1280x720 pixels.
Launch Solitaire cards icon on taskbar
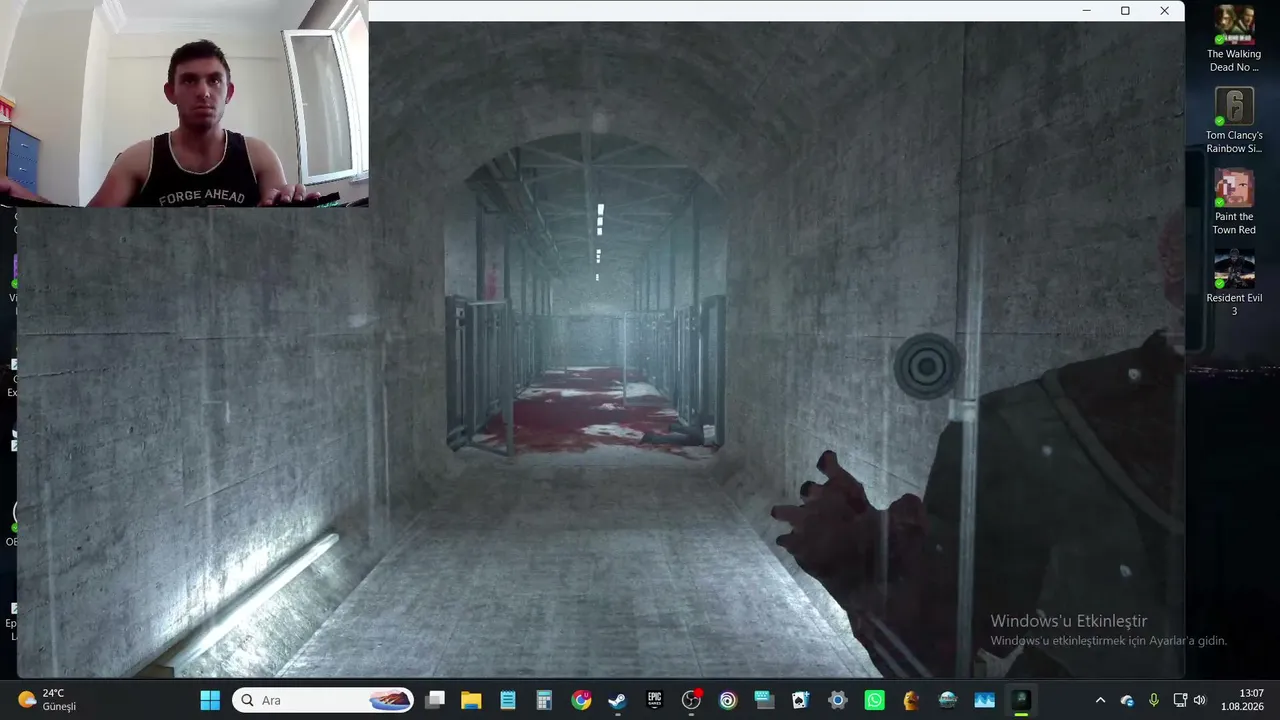(x=801, y=700)
